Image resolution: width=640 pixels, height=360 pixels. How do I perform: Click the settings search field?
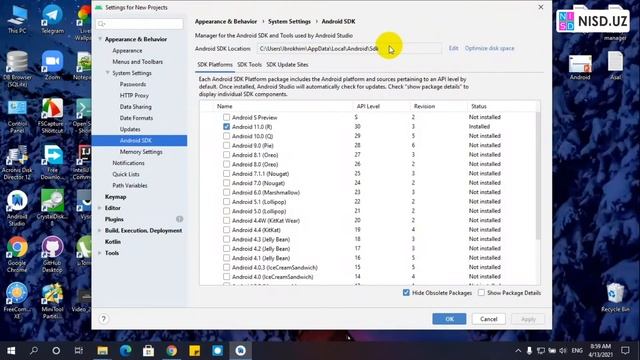pyautogui.click(x=140, y=24)
